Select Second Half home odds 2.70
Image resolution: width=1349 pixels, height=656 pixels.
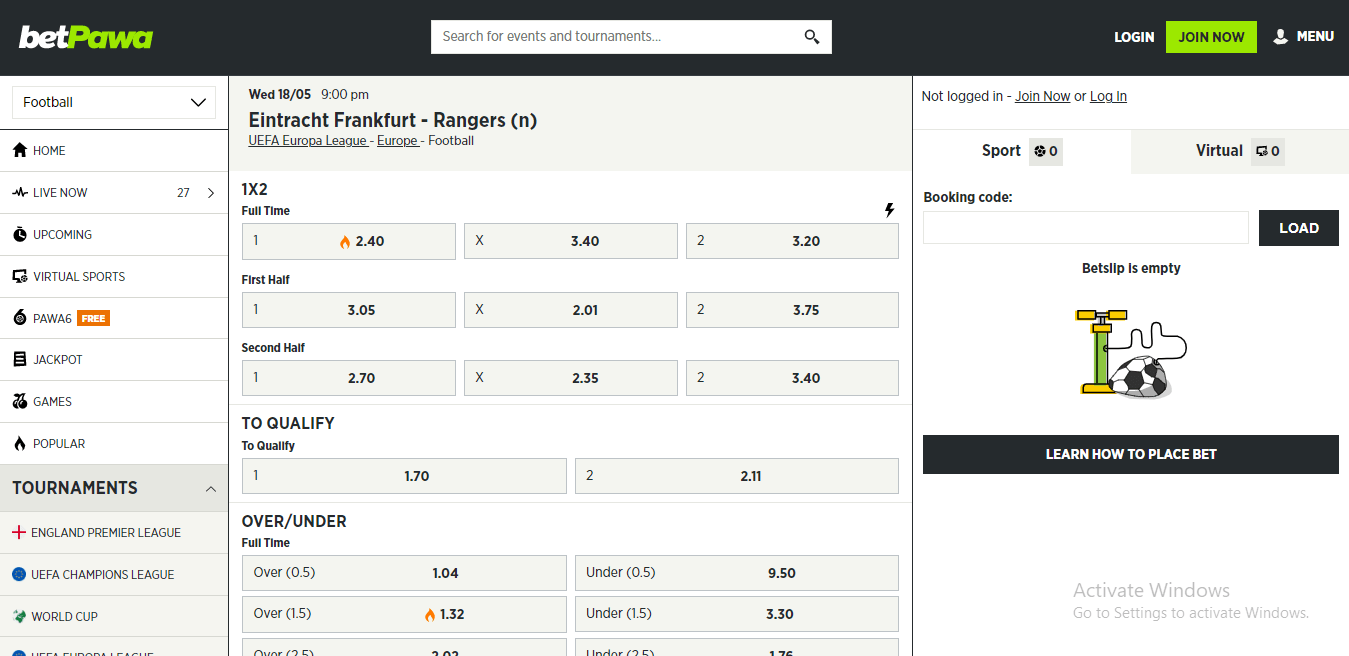click(x=349, y=378)
